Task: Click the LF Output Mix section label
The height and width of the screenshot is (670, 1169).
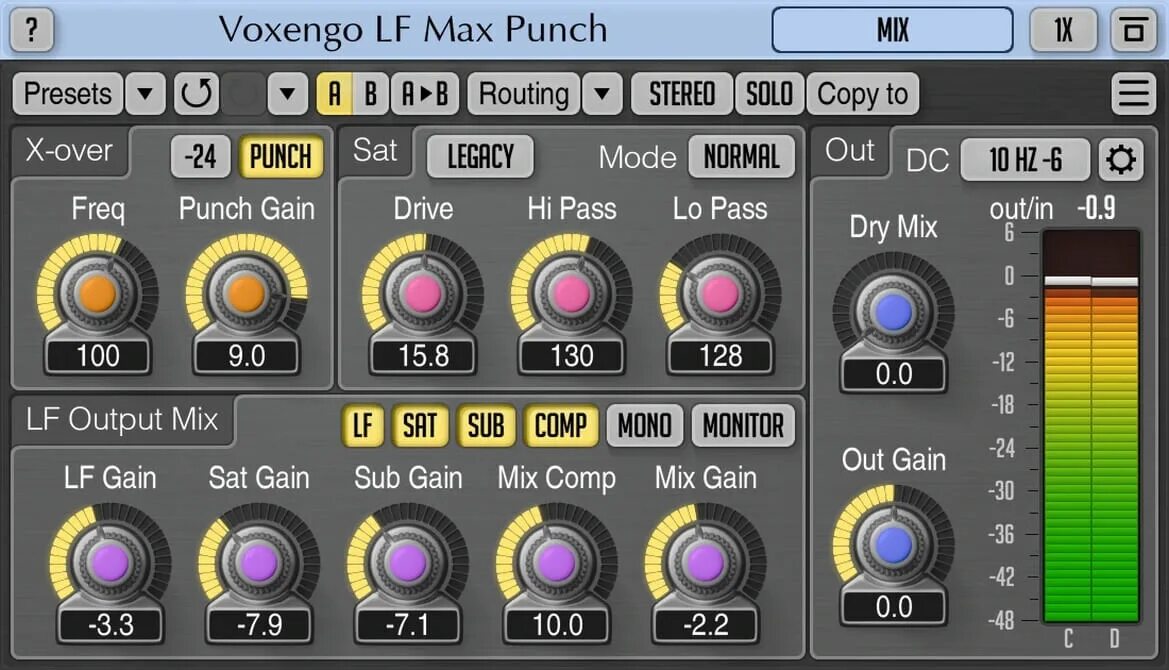Action: pos(122,420)
